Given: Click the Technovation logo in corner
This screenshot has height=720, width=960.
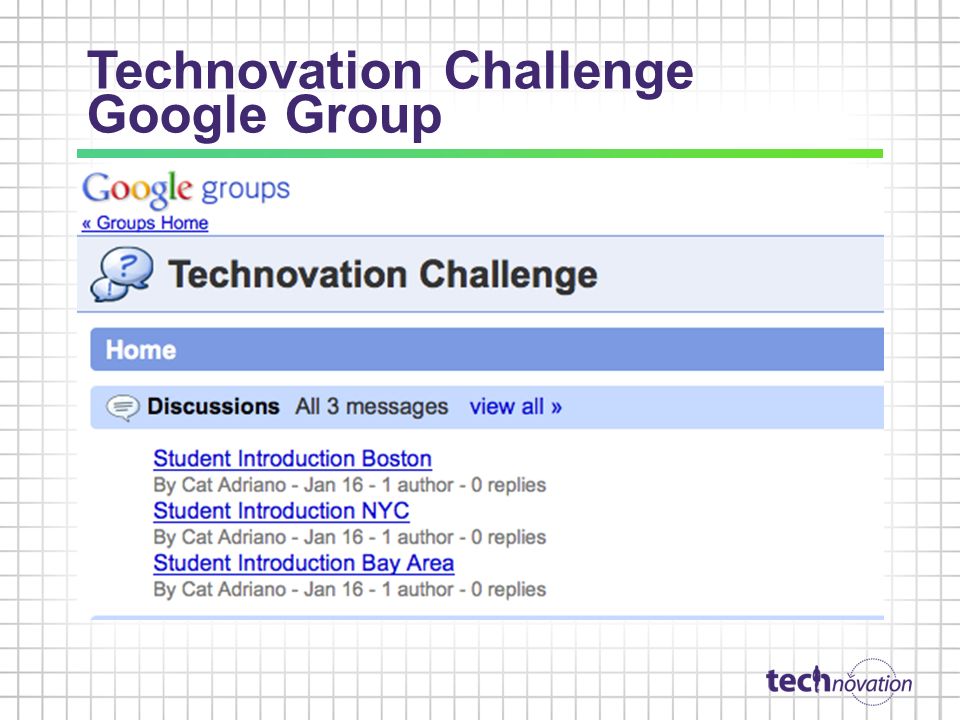Looking at the screenshot, I should [839, 681].
